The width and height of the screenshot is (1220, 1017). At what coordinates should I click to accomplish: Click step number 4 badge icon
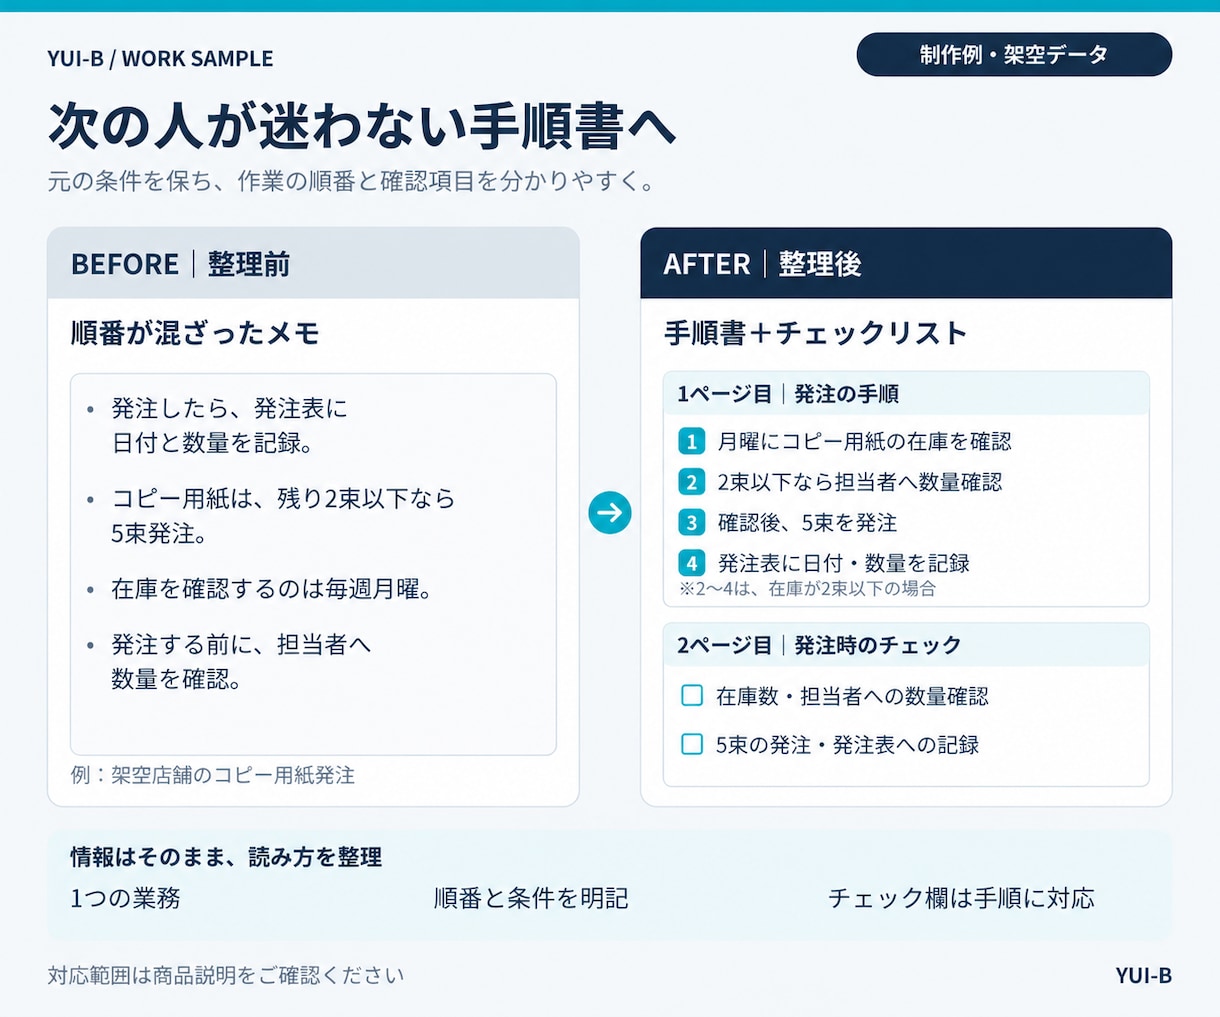tap(691, 563)
